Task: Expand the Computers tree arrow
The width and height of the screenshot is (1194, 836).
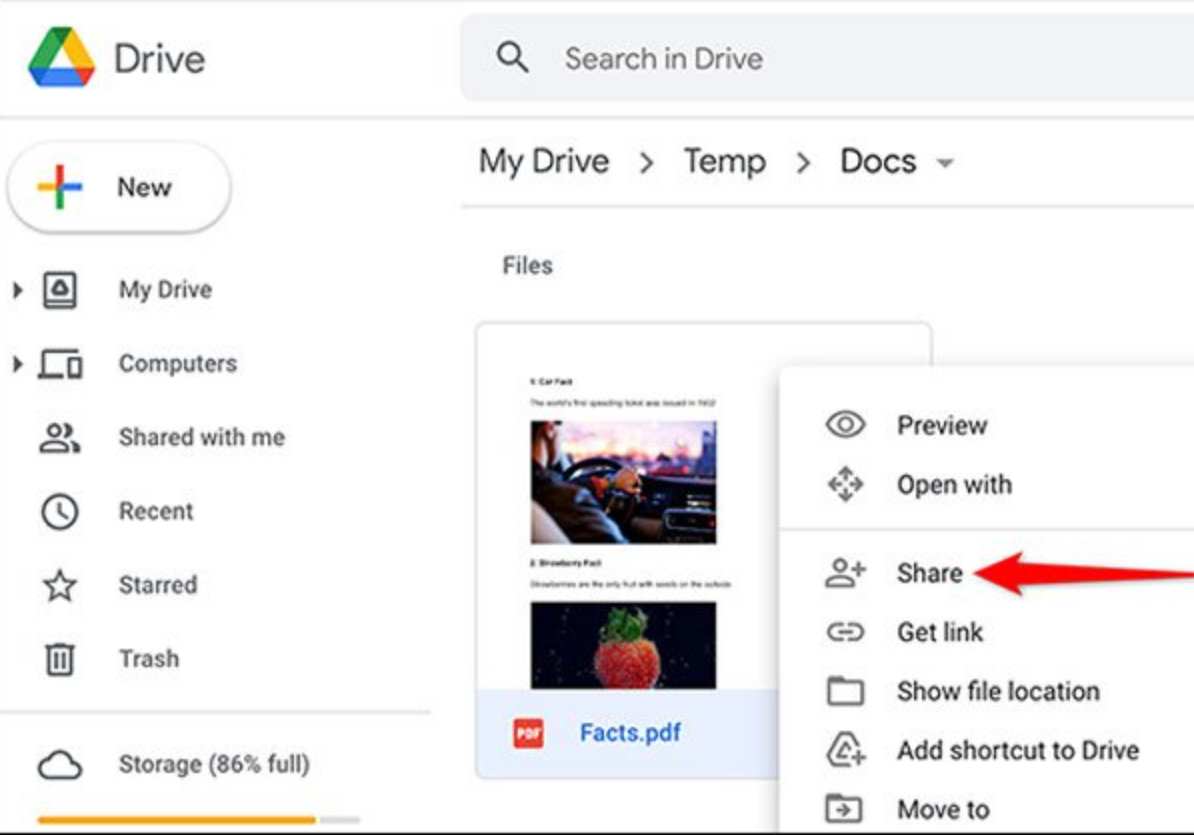Action: click(x=17, y=364)
